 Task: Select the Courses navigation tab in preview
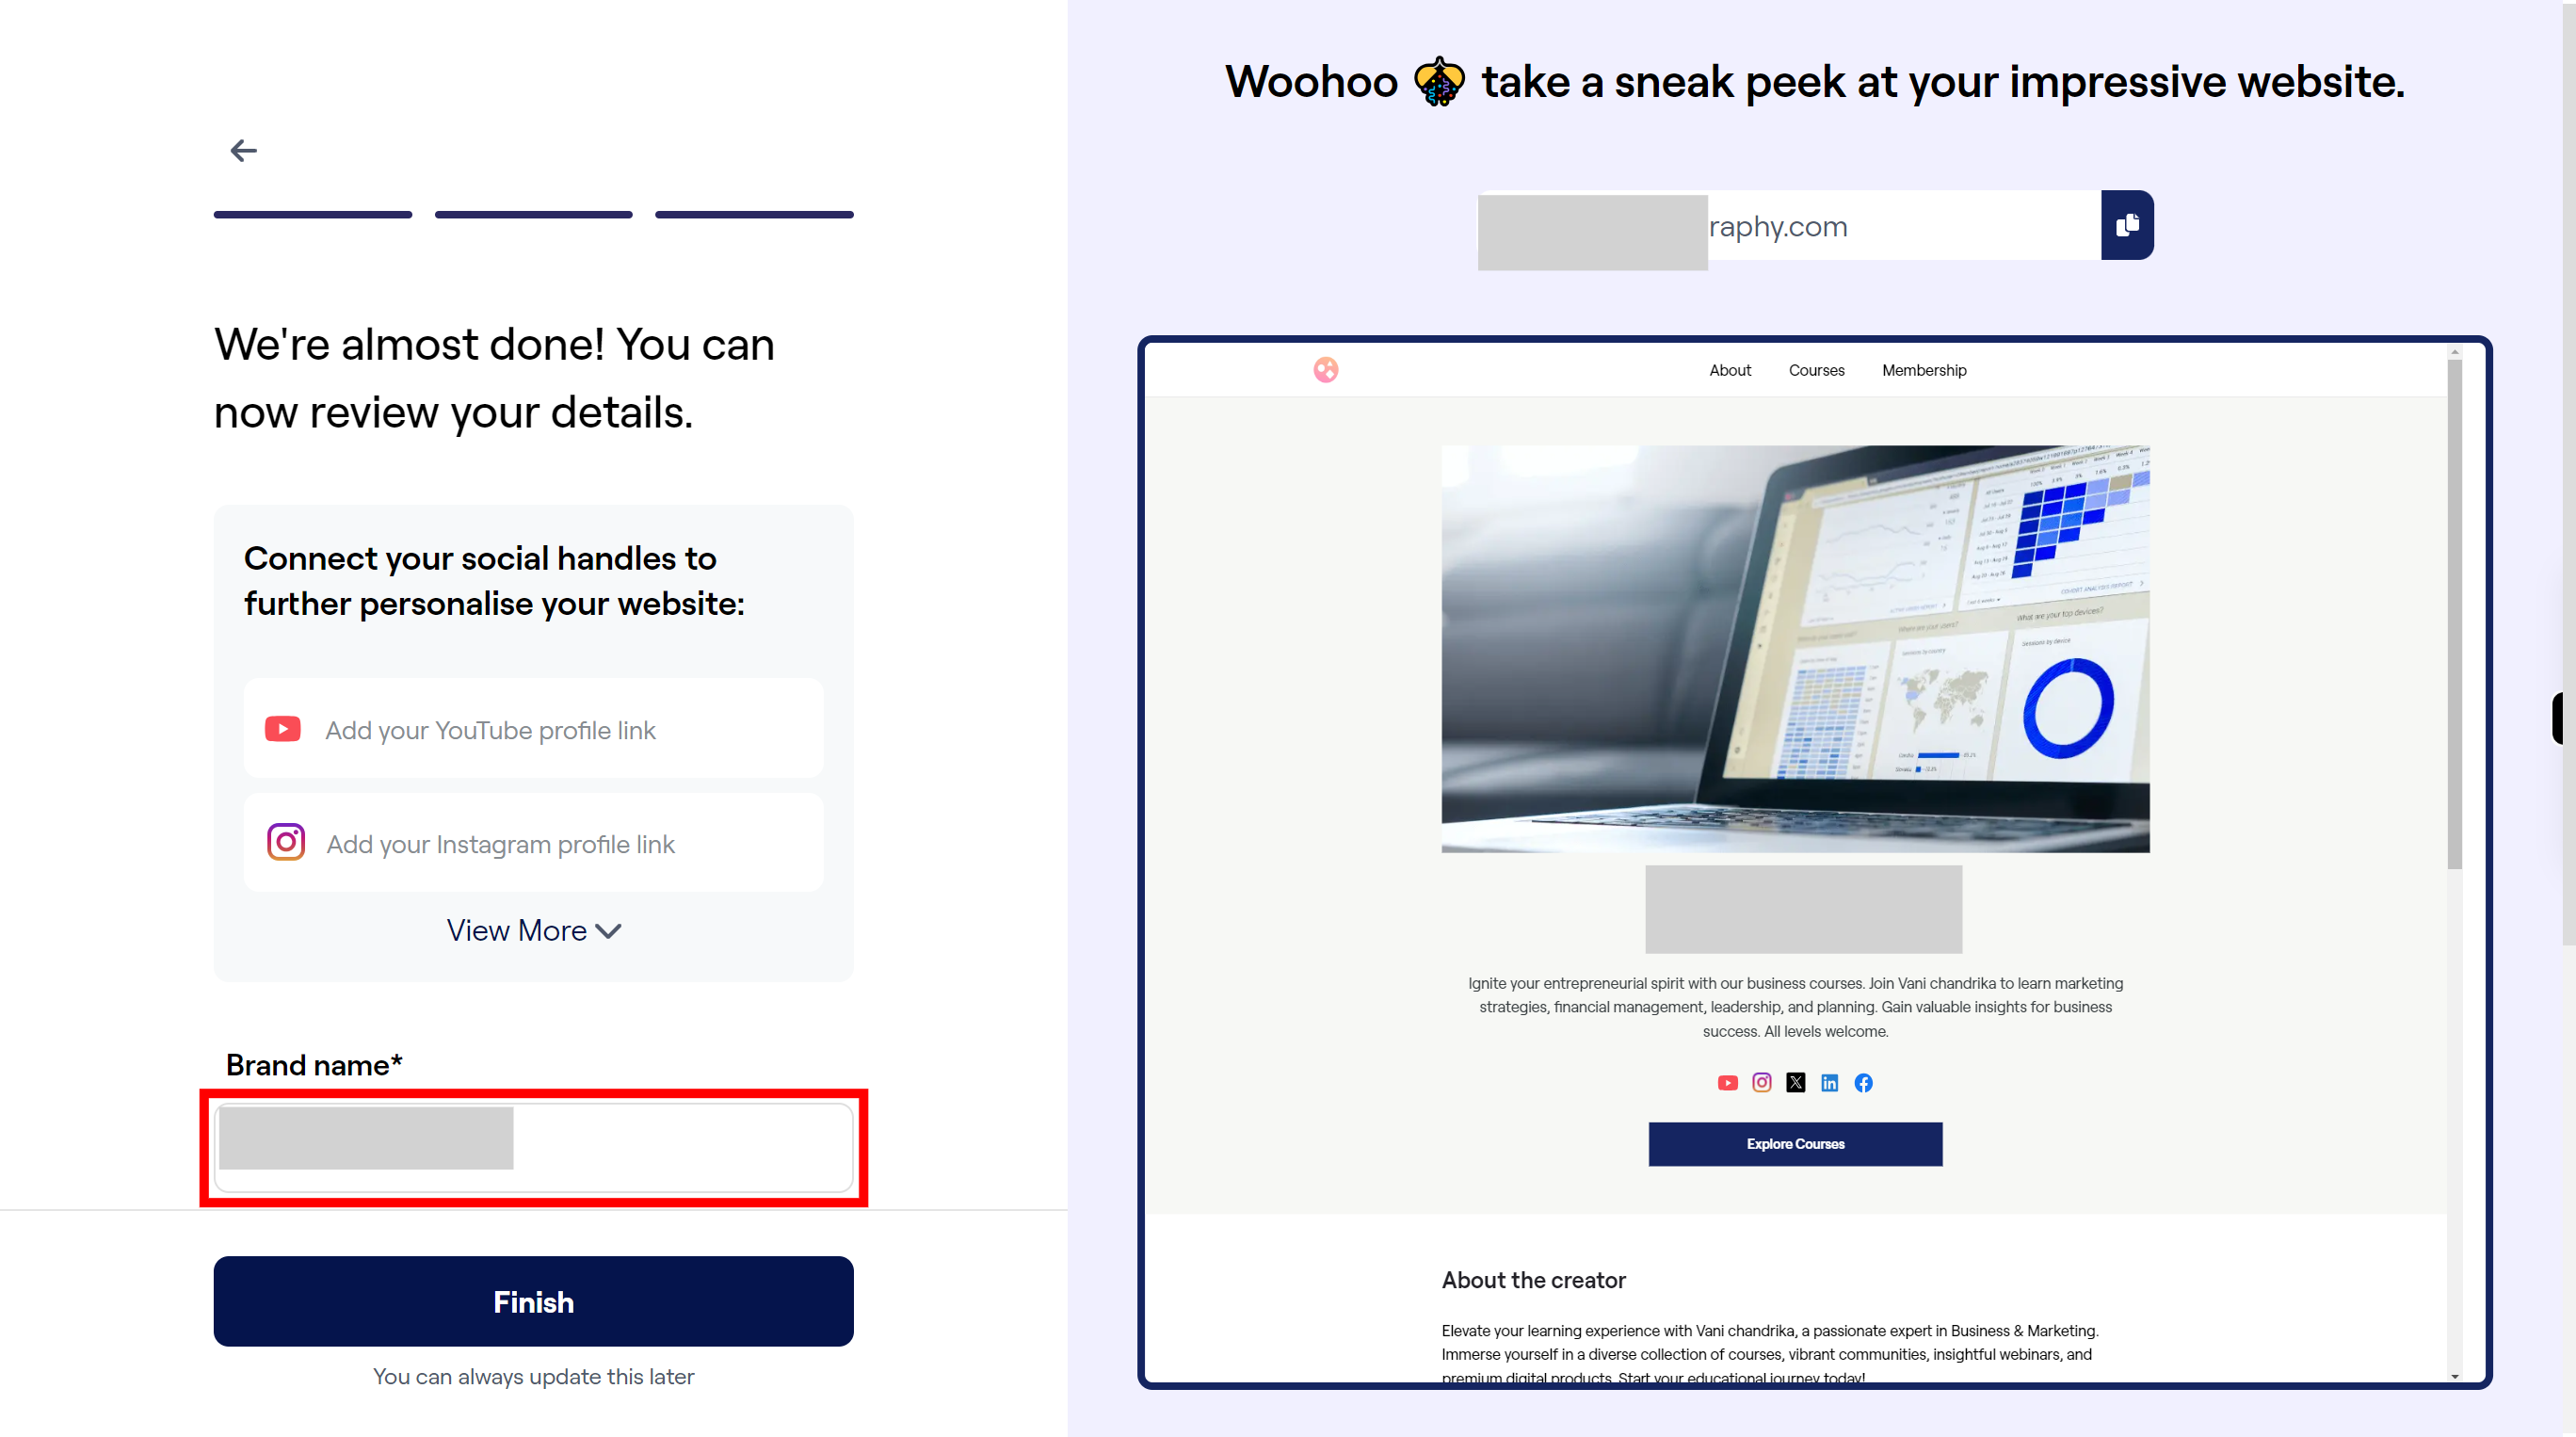pos(1817,370)
